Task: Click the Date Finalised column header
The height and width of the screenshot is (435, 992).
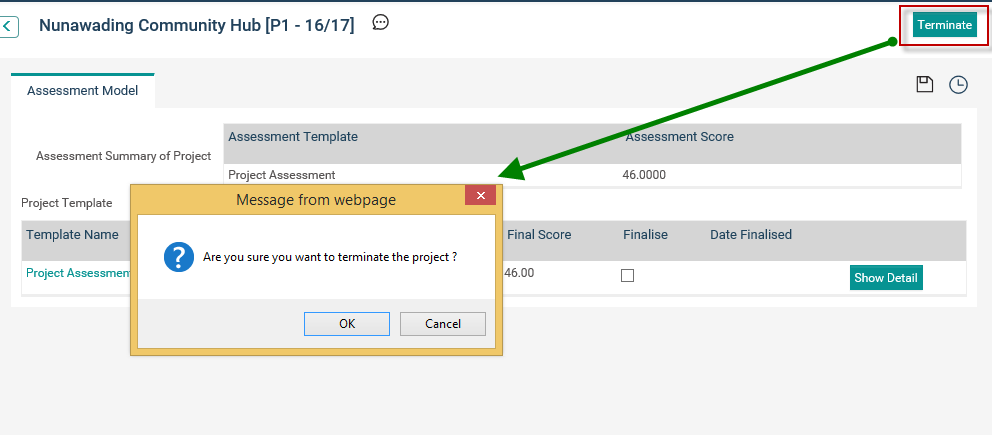Action: [x=750, y=235]
